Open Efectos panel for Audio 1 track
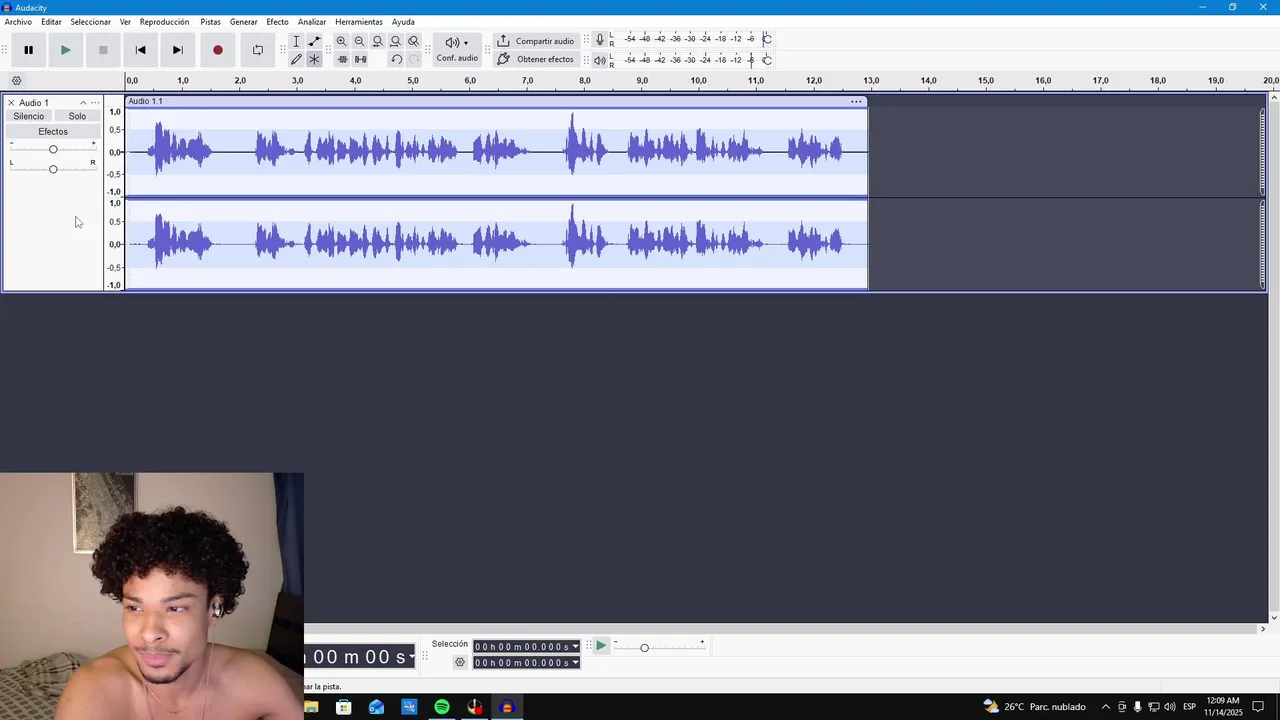 click(x=53, y=131)
